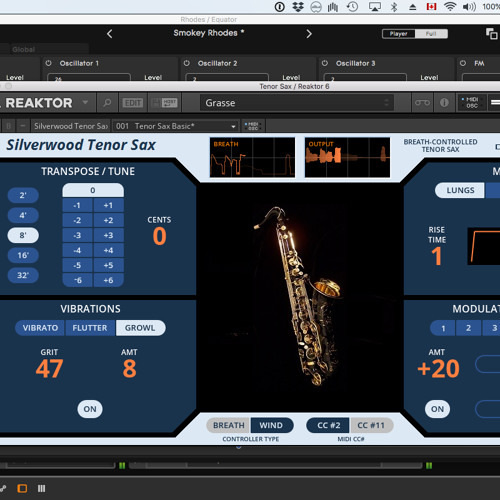Set controller type to BREATH

[229, 425]
